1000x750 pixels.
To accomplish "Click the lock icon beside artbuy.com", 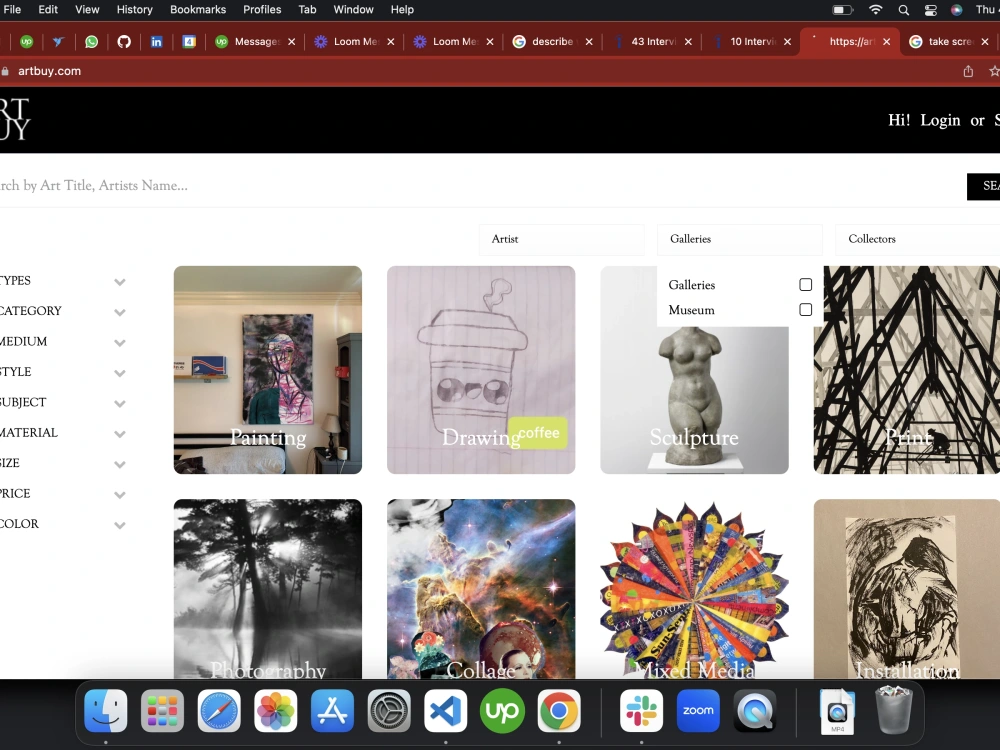I will [x=5, y=71].
